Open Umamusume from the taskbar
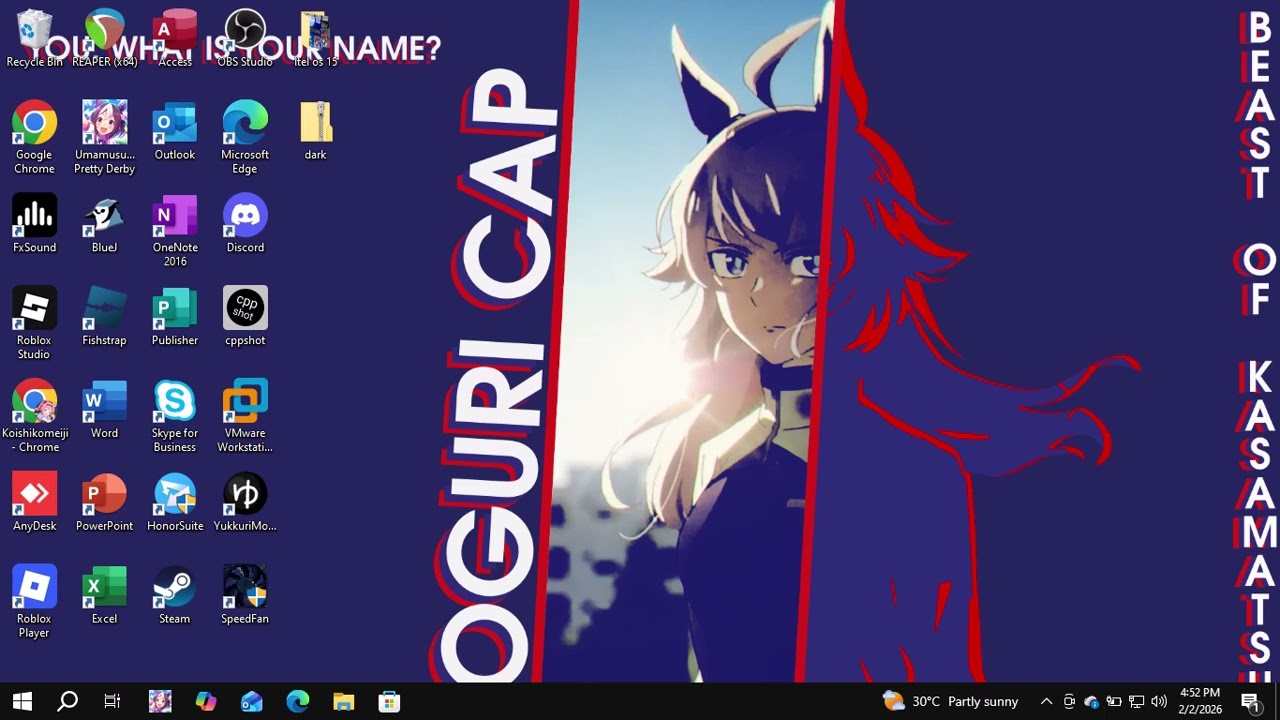The width and height of the screenshot is (1280, 720). [x=160, y=701]
